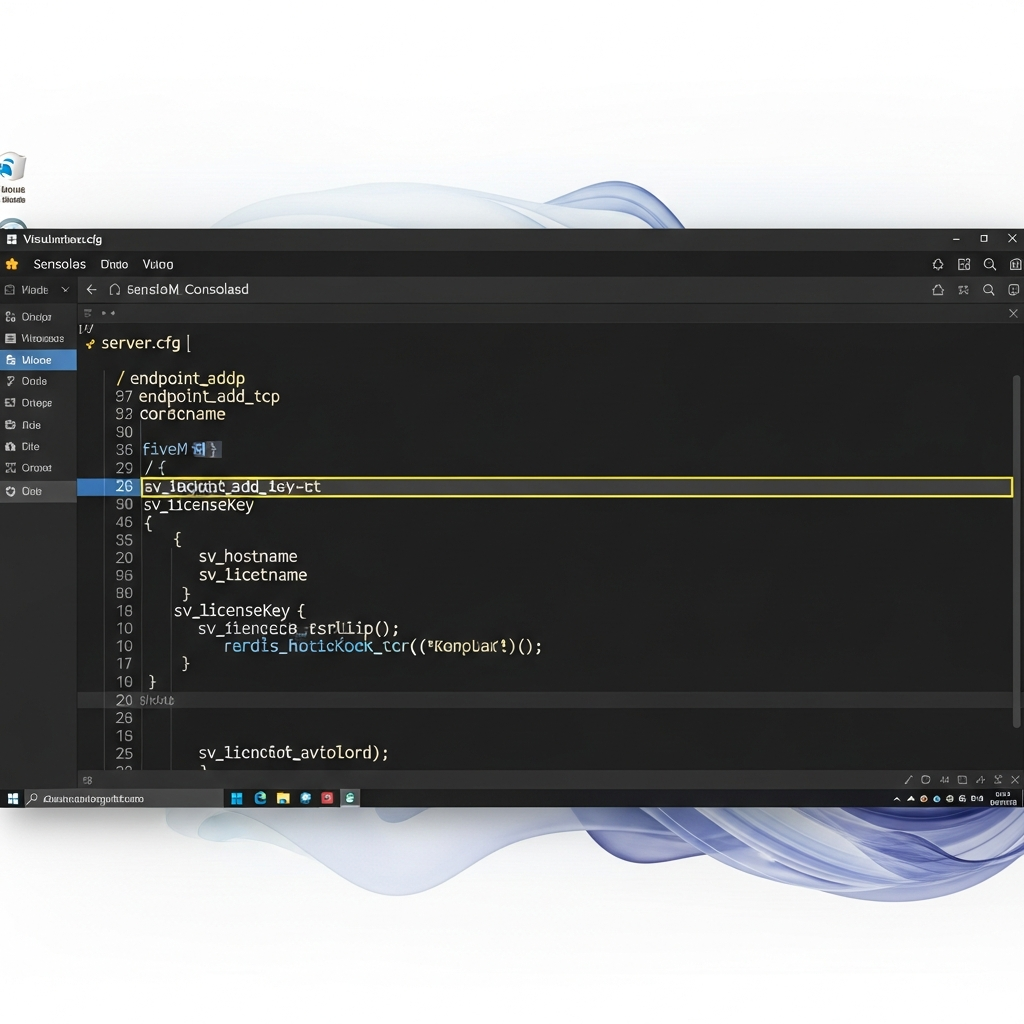Click the / endpoint_addp code line
The image size is (1024, 1024).
180,378
